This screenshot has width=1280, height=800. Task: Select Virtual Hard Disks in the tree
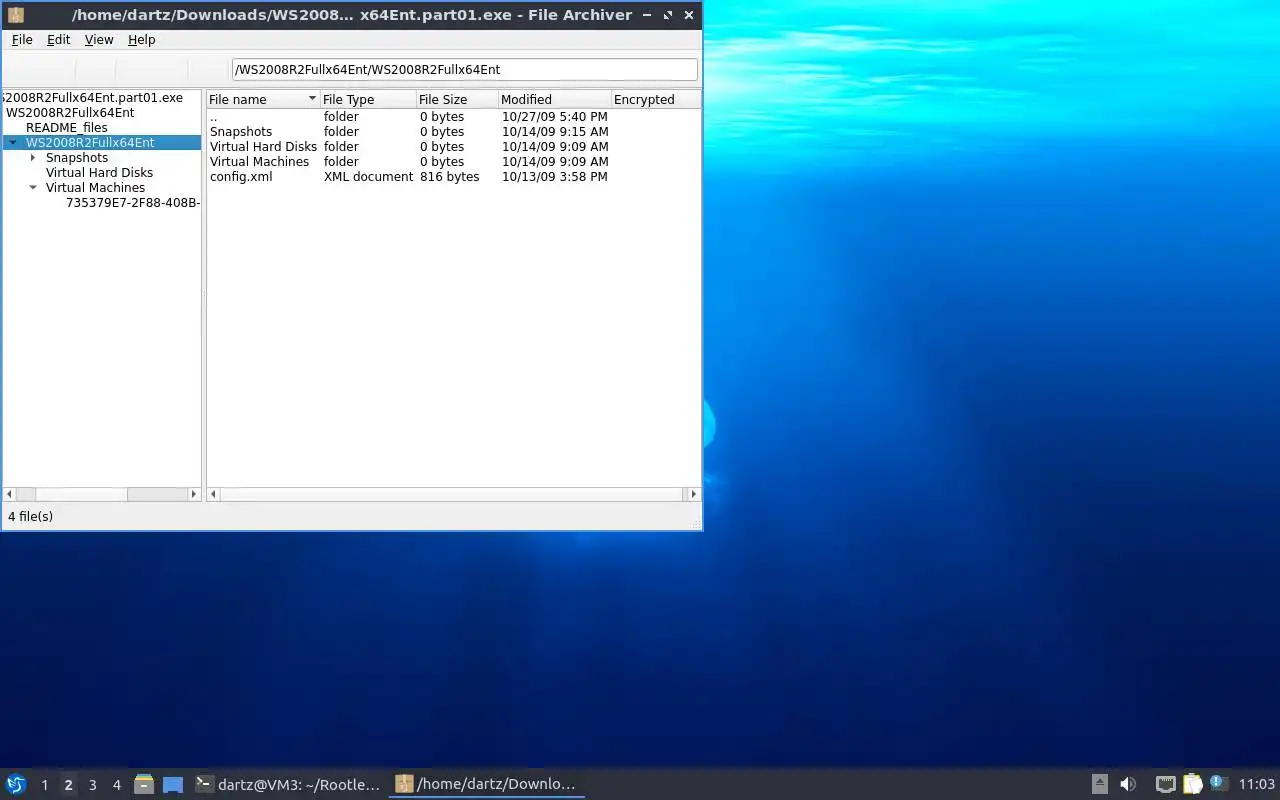click(x=99, y=173)
